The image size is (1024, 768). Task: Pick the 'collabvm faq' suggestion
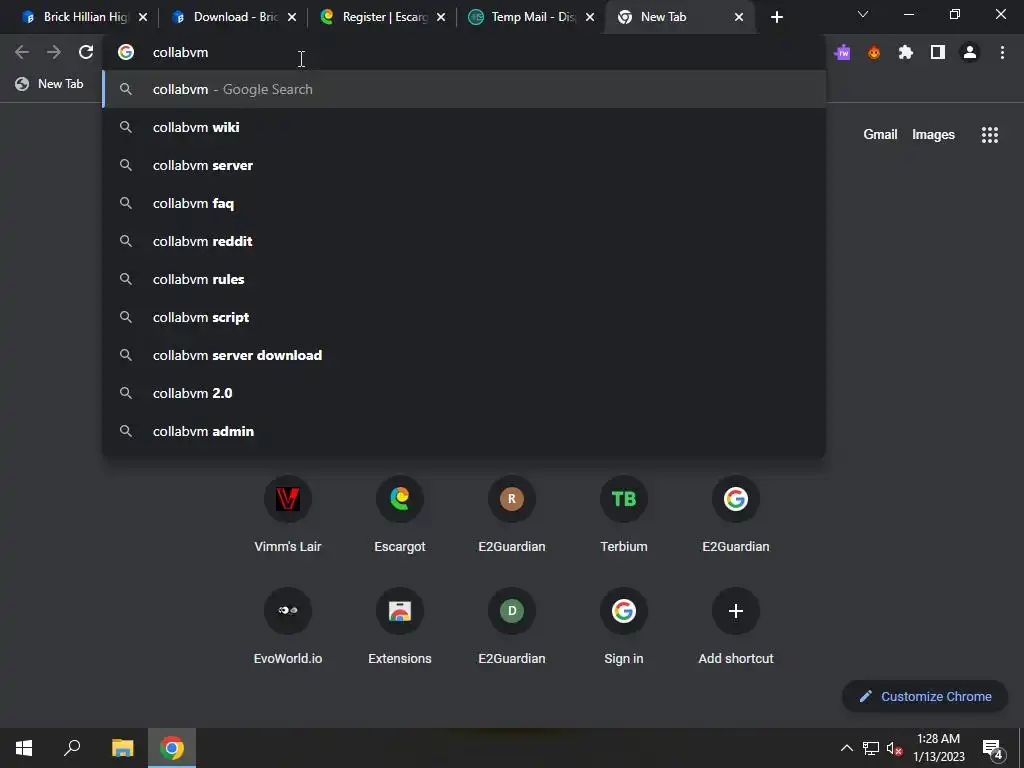tap(464, 203)
